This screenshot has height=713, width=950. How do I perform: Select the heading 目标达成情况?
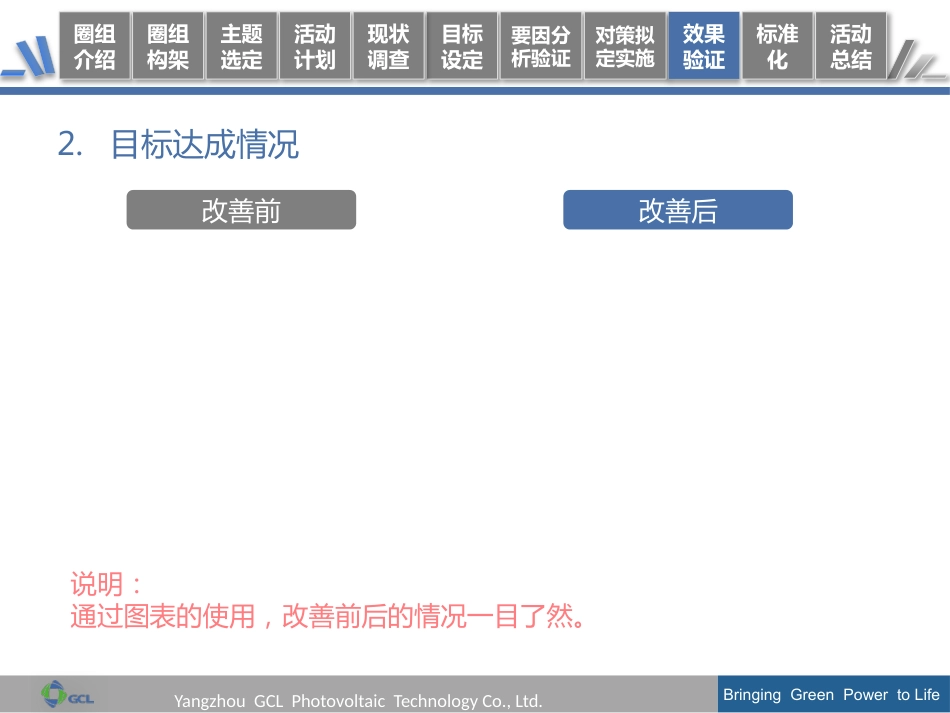[205, 145]
